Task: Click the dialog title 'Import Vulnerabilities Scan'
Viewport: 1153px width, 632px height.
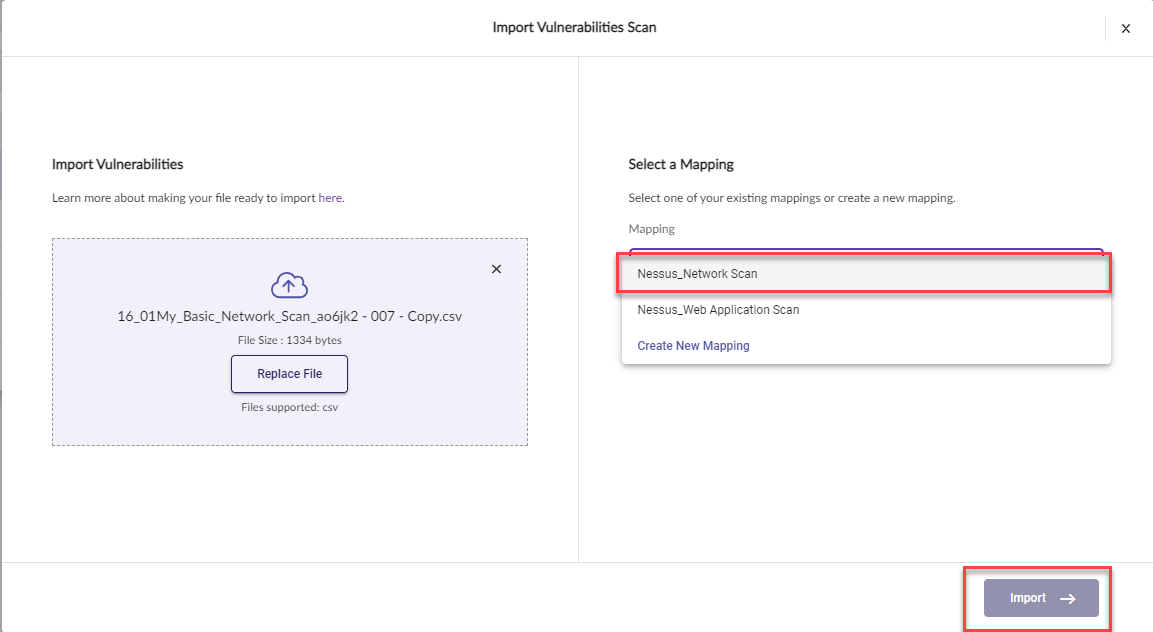Action: (x=574, y=28)
